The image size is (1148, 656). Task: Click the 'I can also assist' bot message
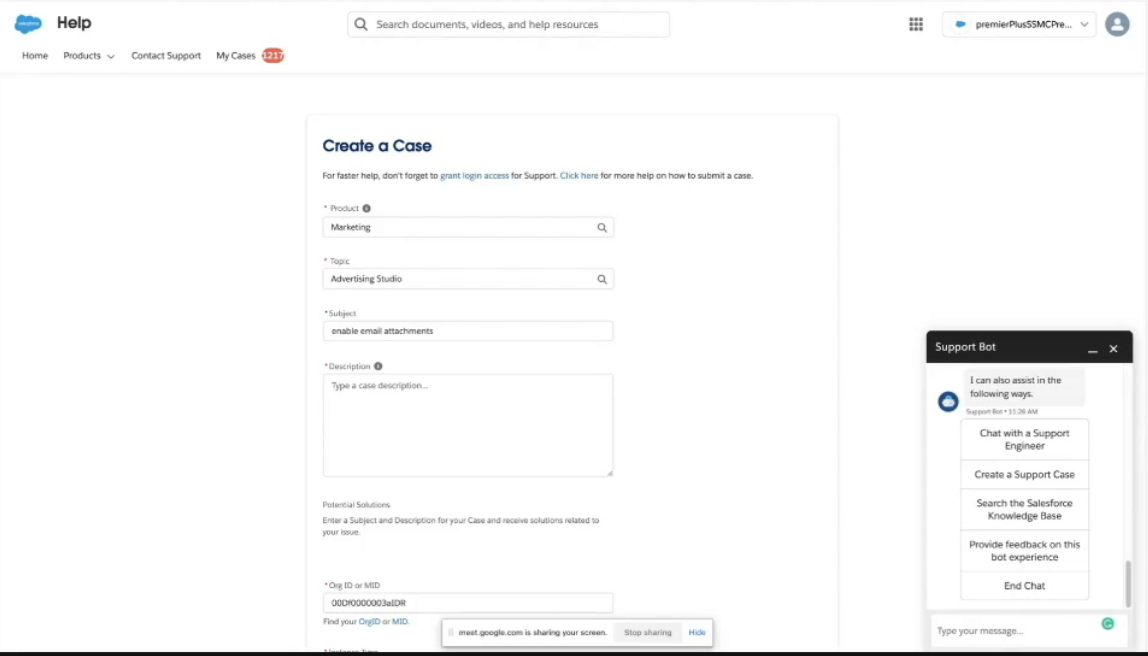click(1023, 387)
